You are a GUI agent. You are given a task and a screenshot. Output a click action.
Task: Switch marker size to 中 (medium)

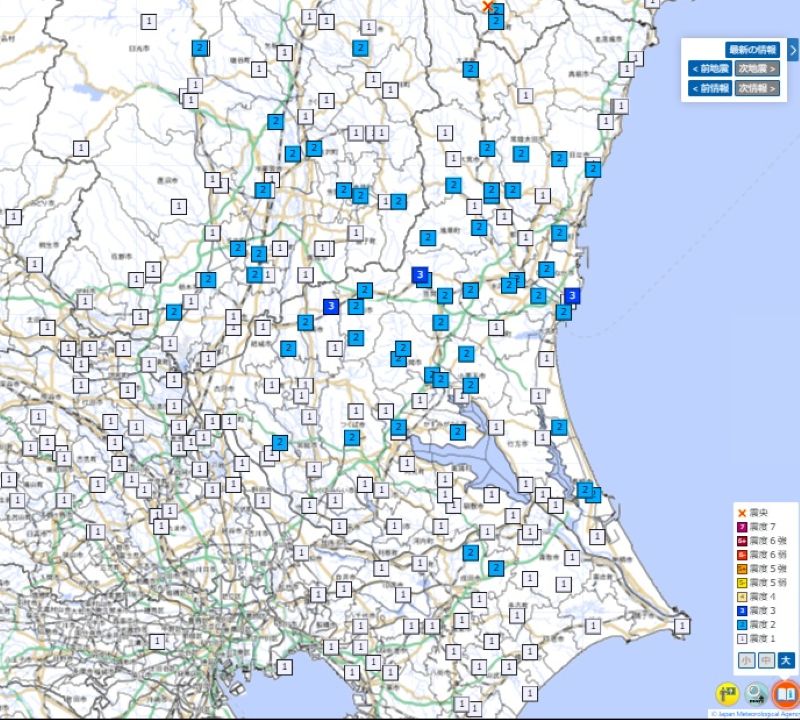click(766, 660)
